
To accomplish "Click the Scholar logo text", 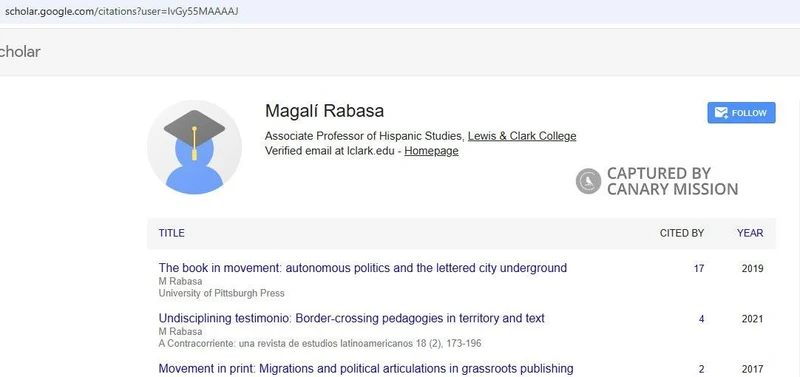I will coord(19,52).
